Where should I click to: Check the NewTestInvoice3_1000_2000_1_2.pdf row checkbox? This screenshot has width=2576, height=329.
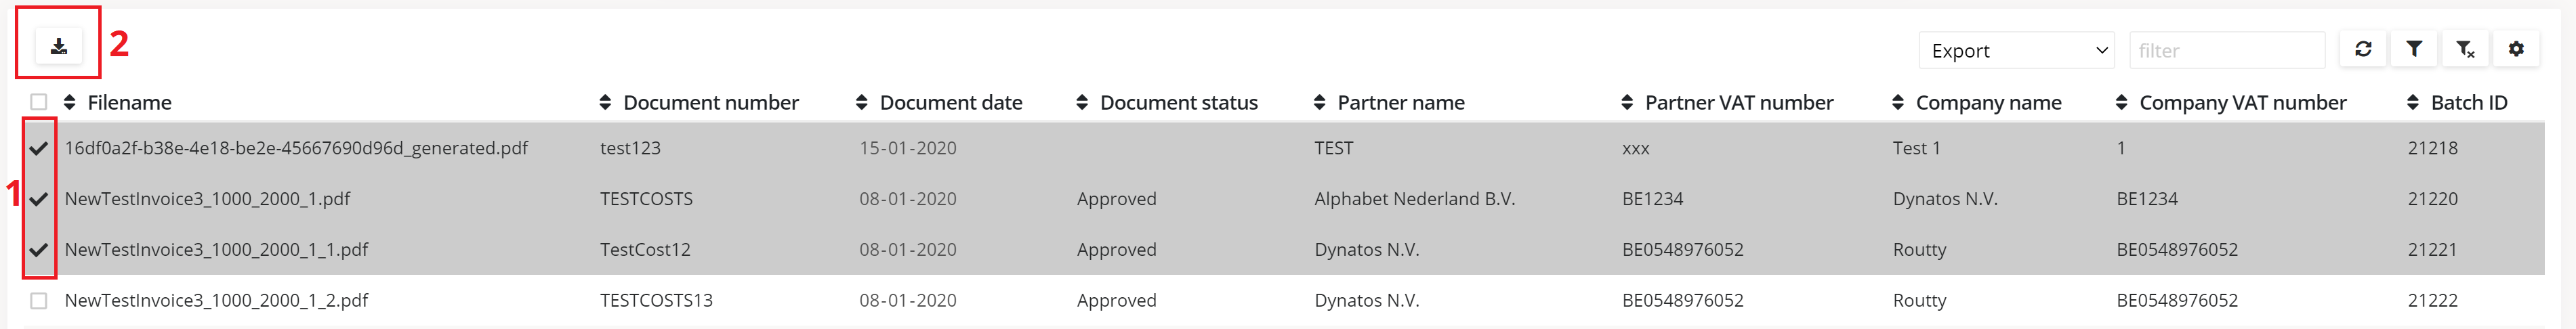click(39, 300)
